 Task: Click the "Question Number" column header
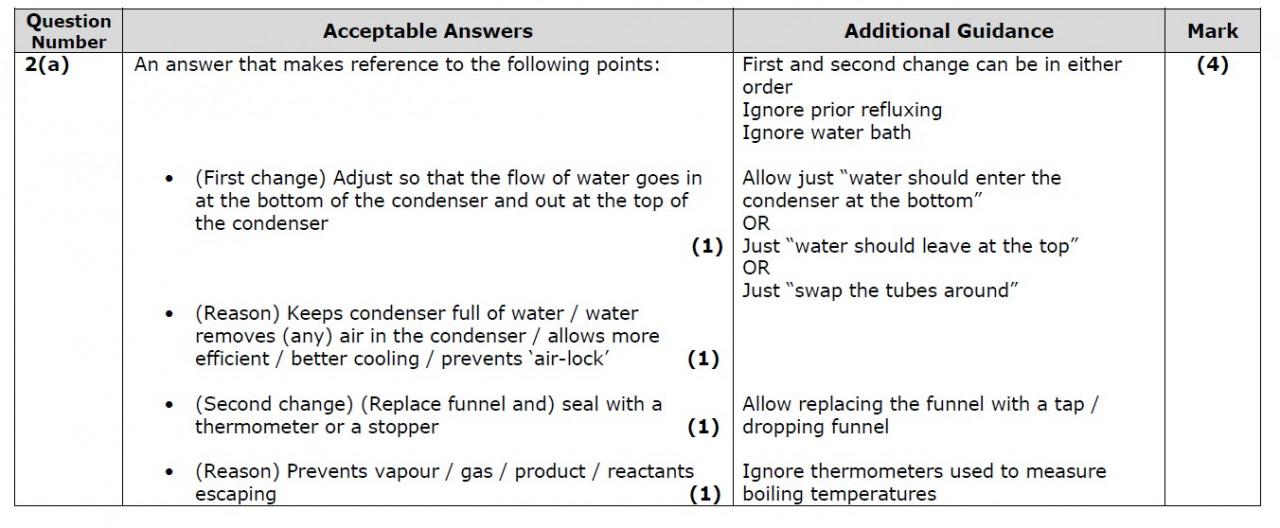(x=68, y=32)
